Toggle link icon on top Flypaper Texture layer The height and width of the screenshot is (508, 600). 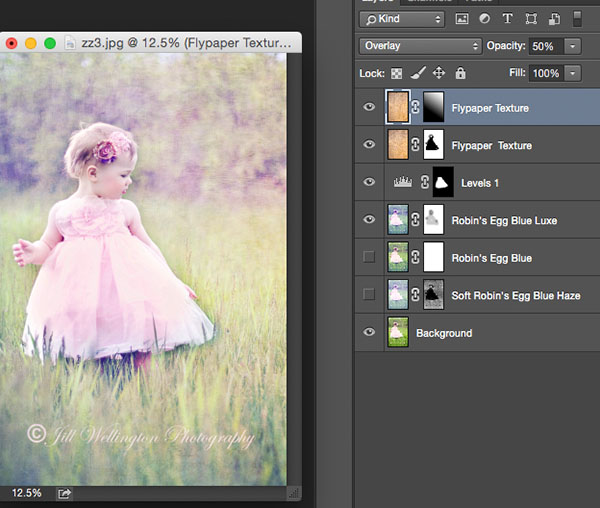[x=416, y=107]
